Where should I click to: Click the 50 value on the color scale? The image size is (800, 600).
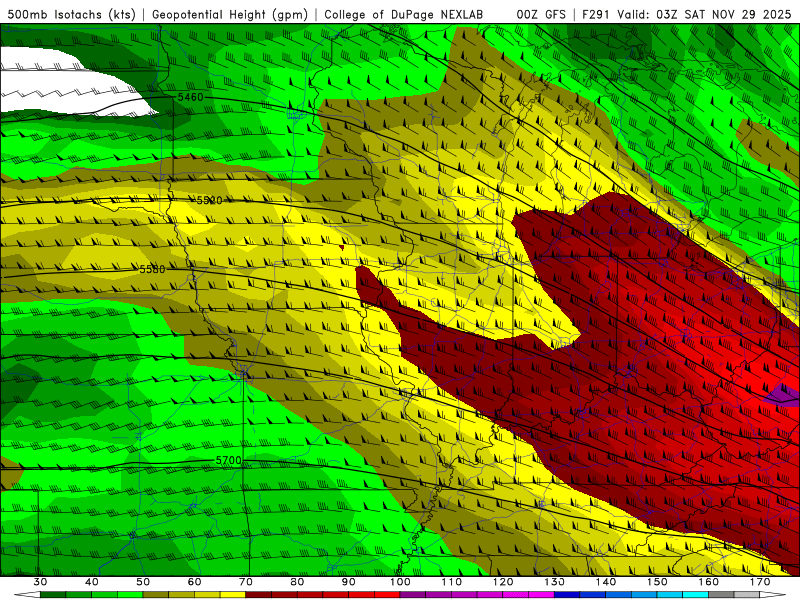pyautogui.click(x=143, y=582)
